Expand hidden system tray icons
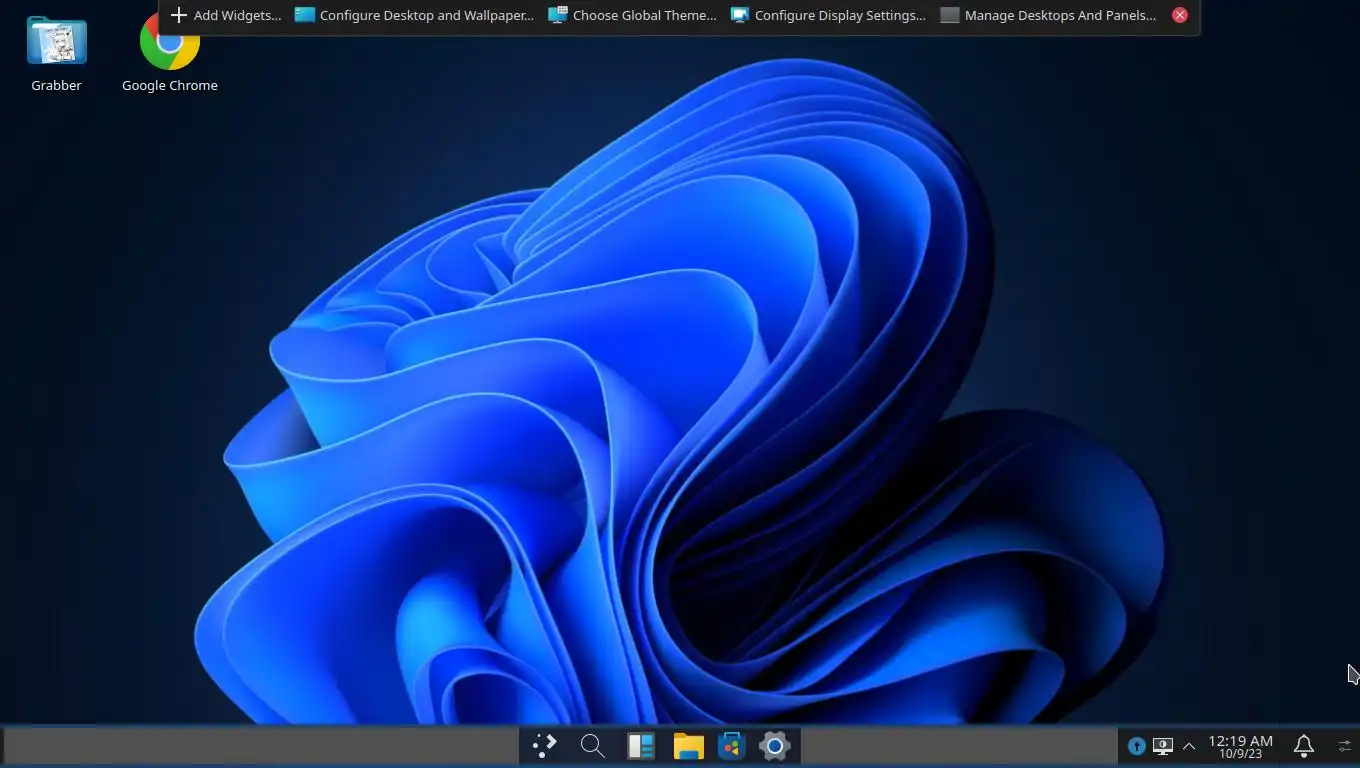Screen dimensions: 1360x768 (x=1189, y=746)
